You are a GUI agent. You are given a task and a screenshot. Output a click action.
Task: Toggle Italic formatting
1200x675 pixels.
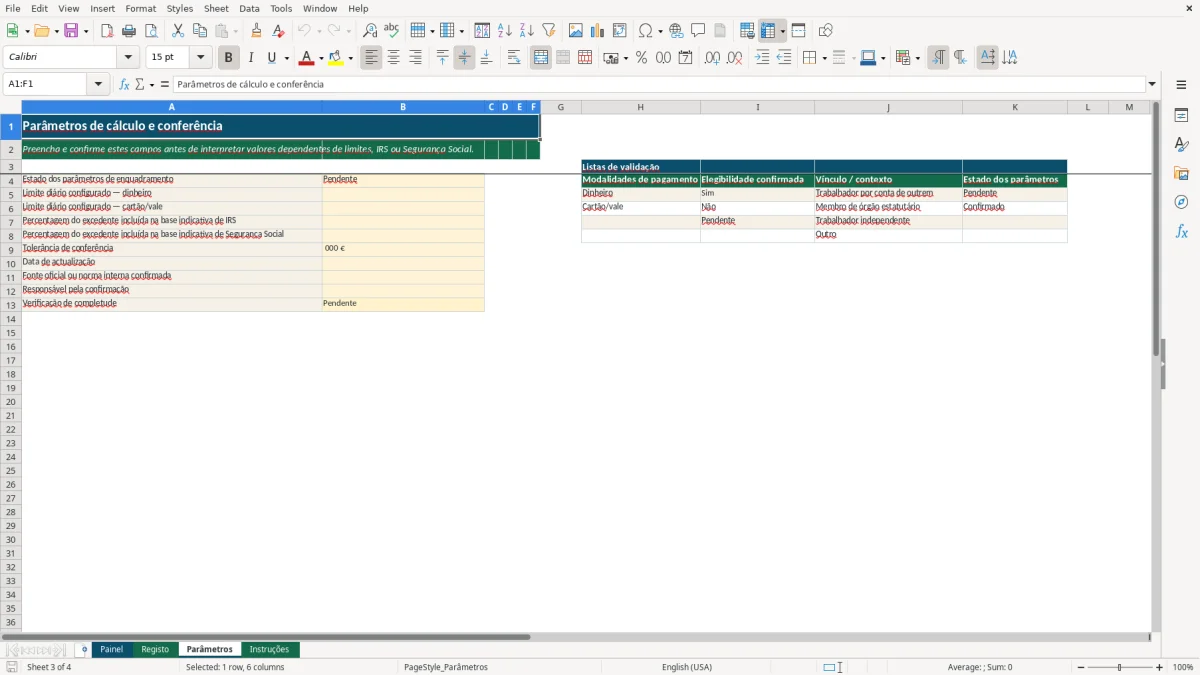pyautogui.click(x=251, y=58)
